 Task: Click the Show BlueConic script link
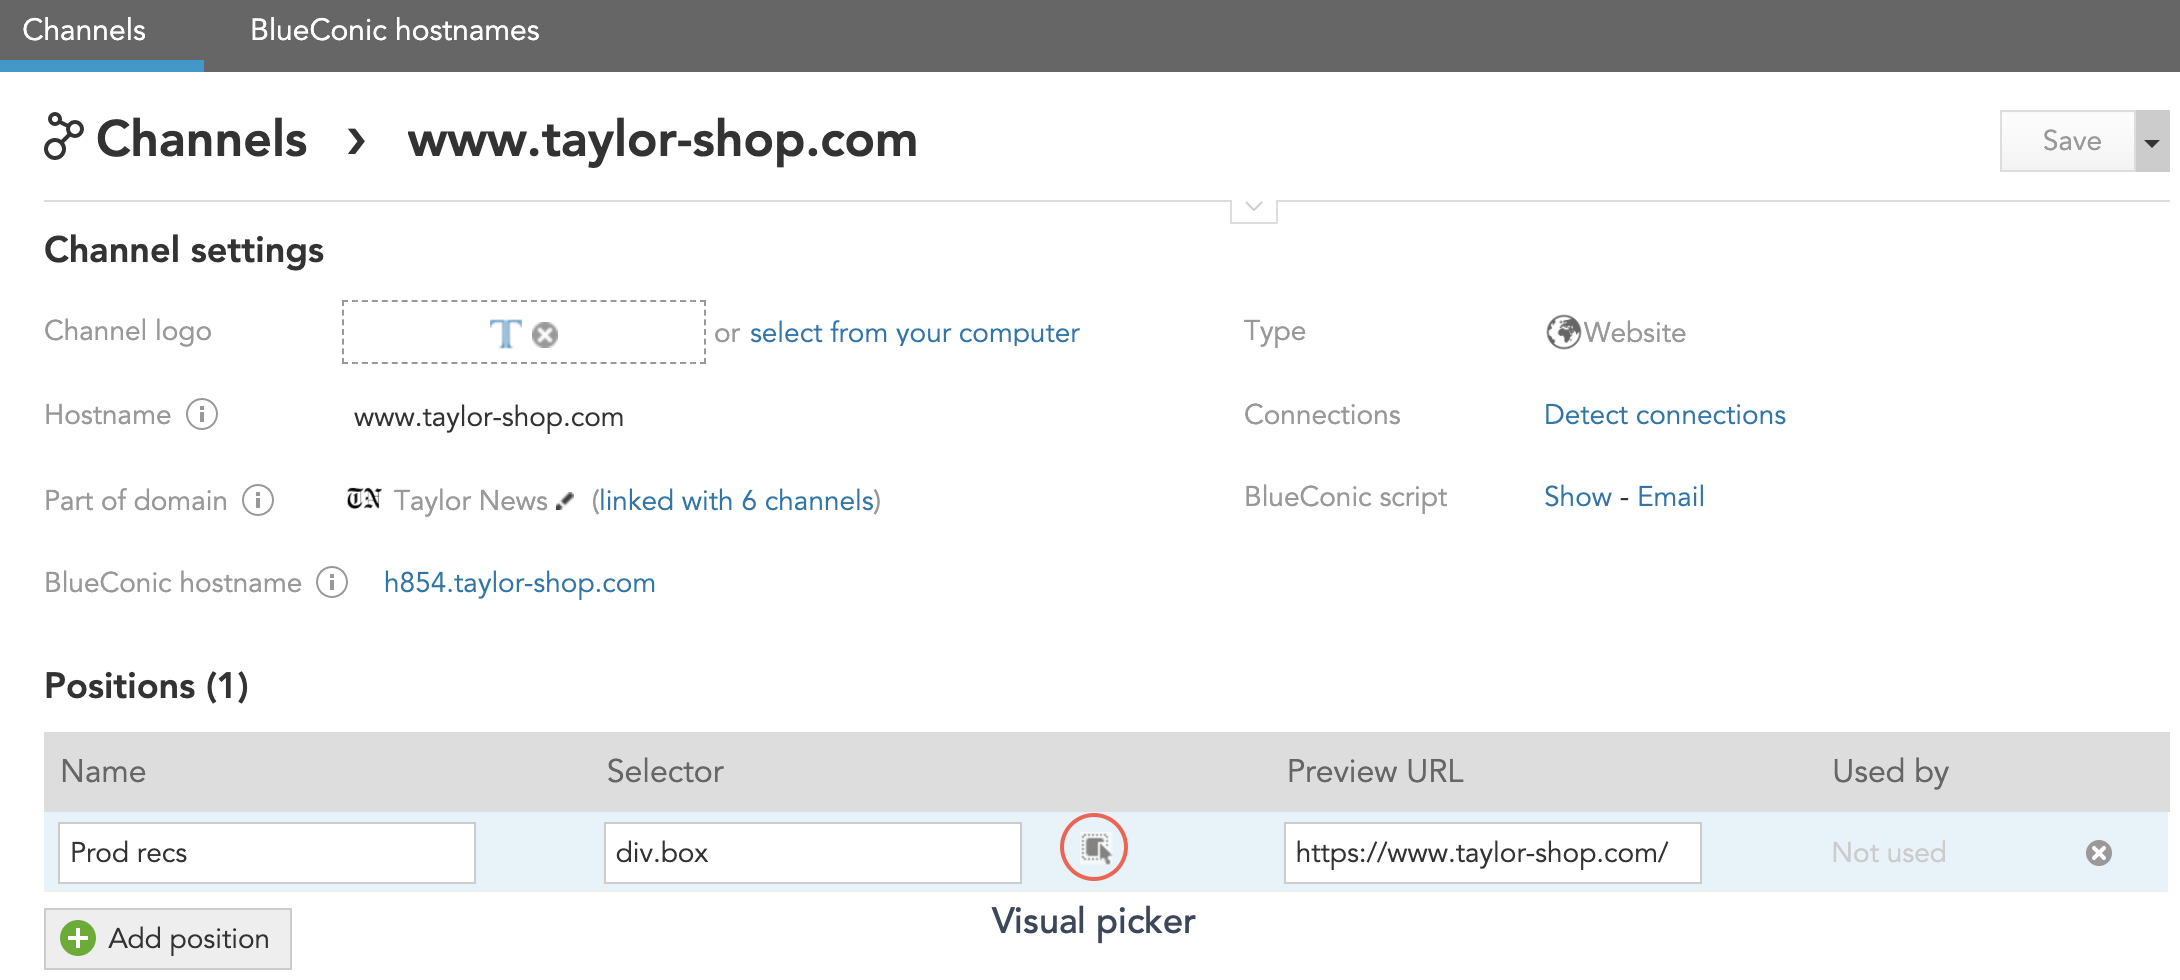point(1577,497)
